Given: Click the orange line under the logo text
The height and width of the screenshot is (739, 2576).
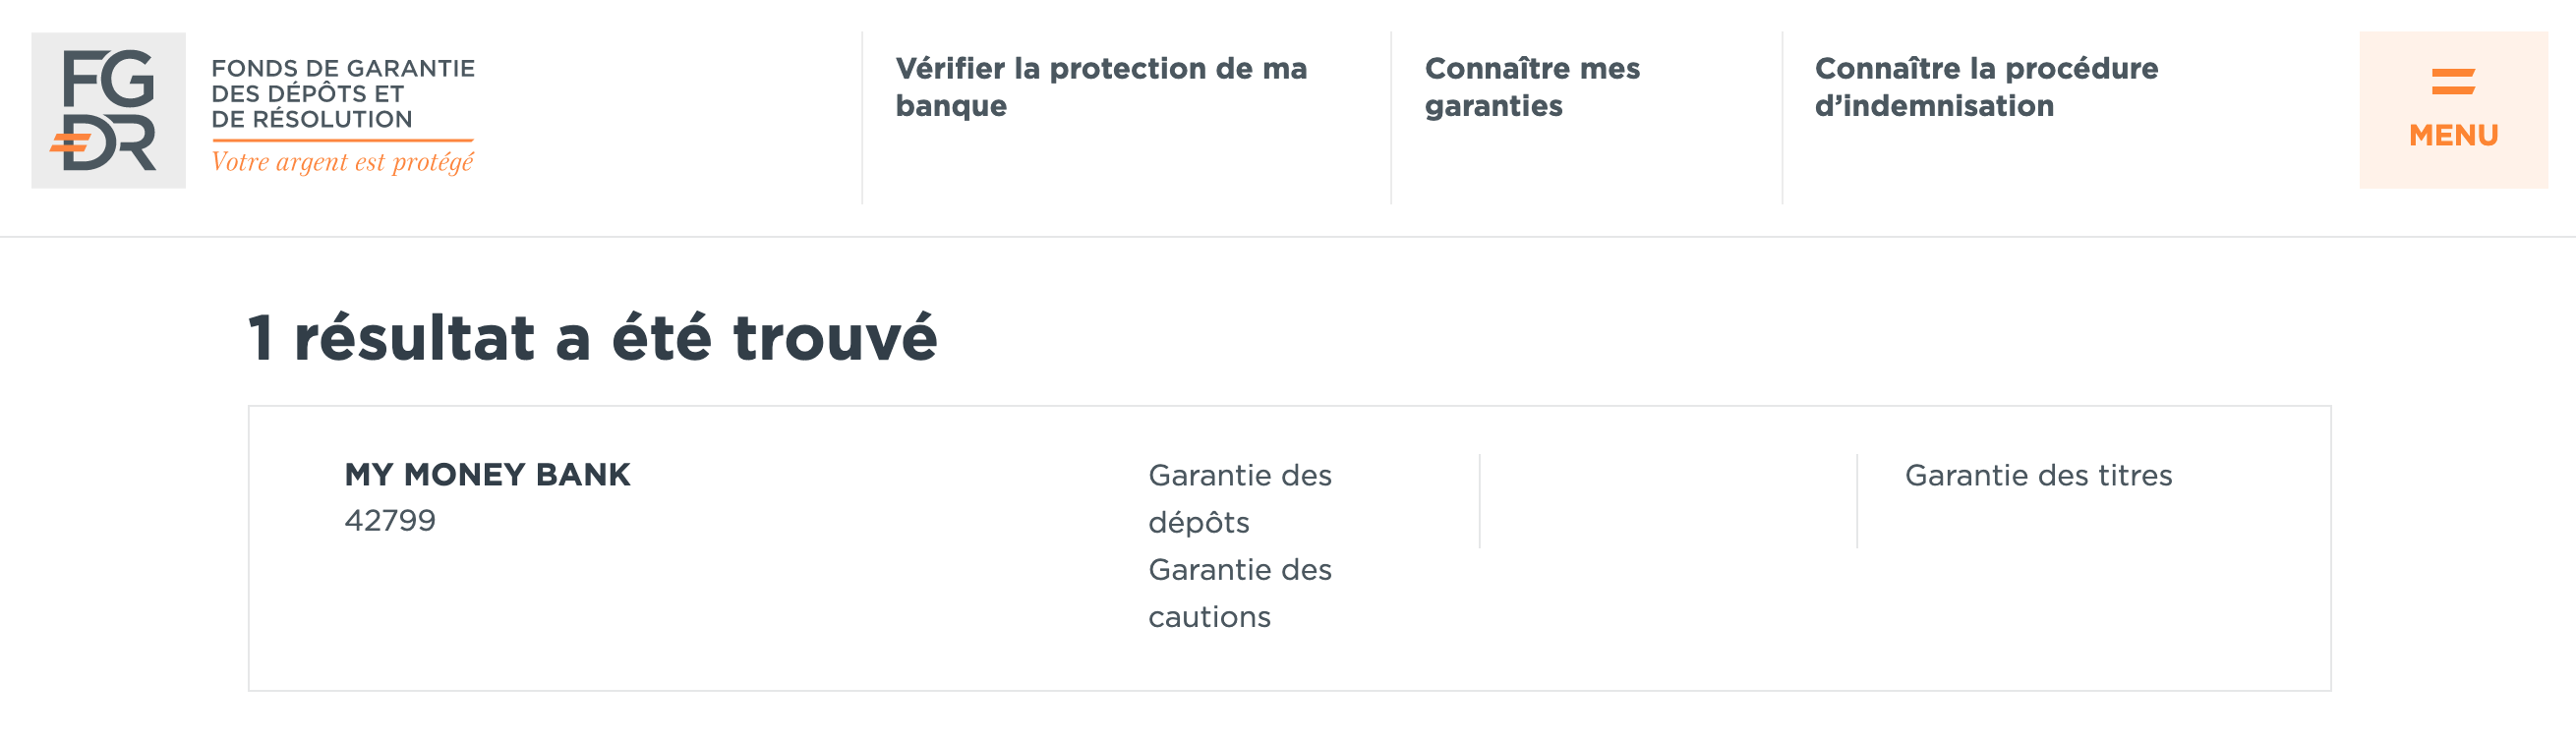Looking at the screenshot, I should click(x=342, y=140).
